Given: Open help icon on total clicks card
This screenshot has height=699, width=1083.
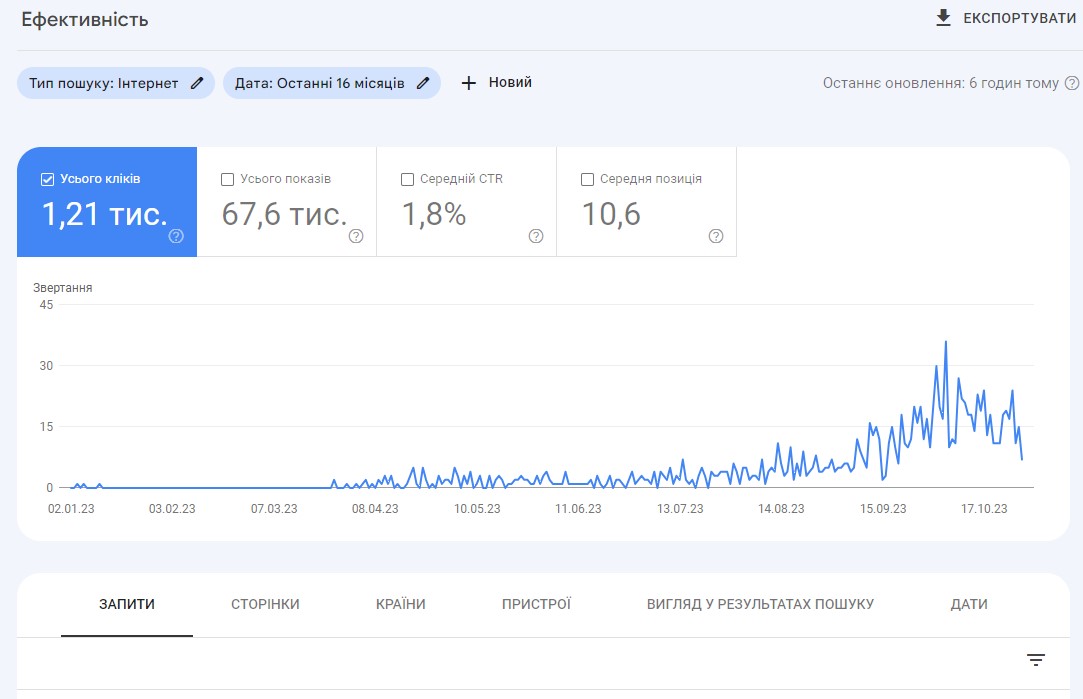Looking at the screenshot, I should tap(176, 236).
